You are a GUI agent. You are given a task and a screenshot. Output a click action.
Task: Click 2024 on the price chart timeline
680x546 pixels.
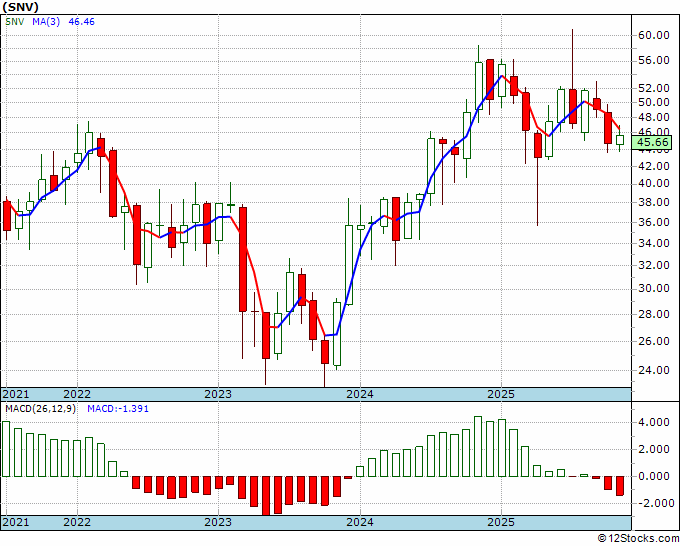pyautogui.click(x=360, y=394)
